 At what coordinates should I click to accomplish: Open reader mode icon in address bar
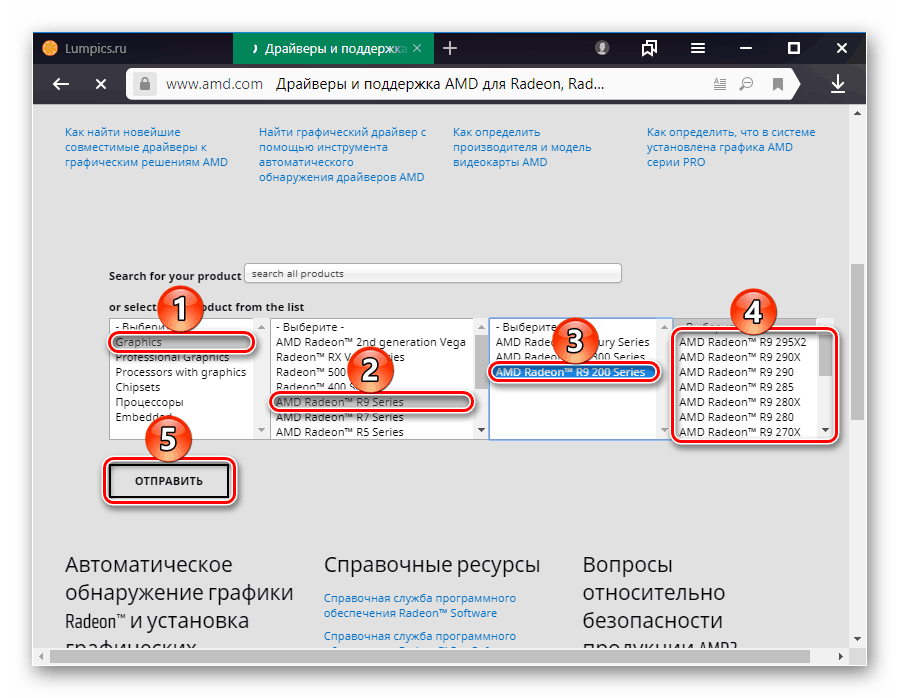pyautogui.click(x=720, y=84)
